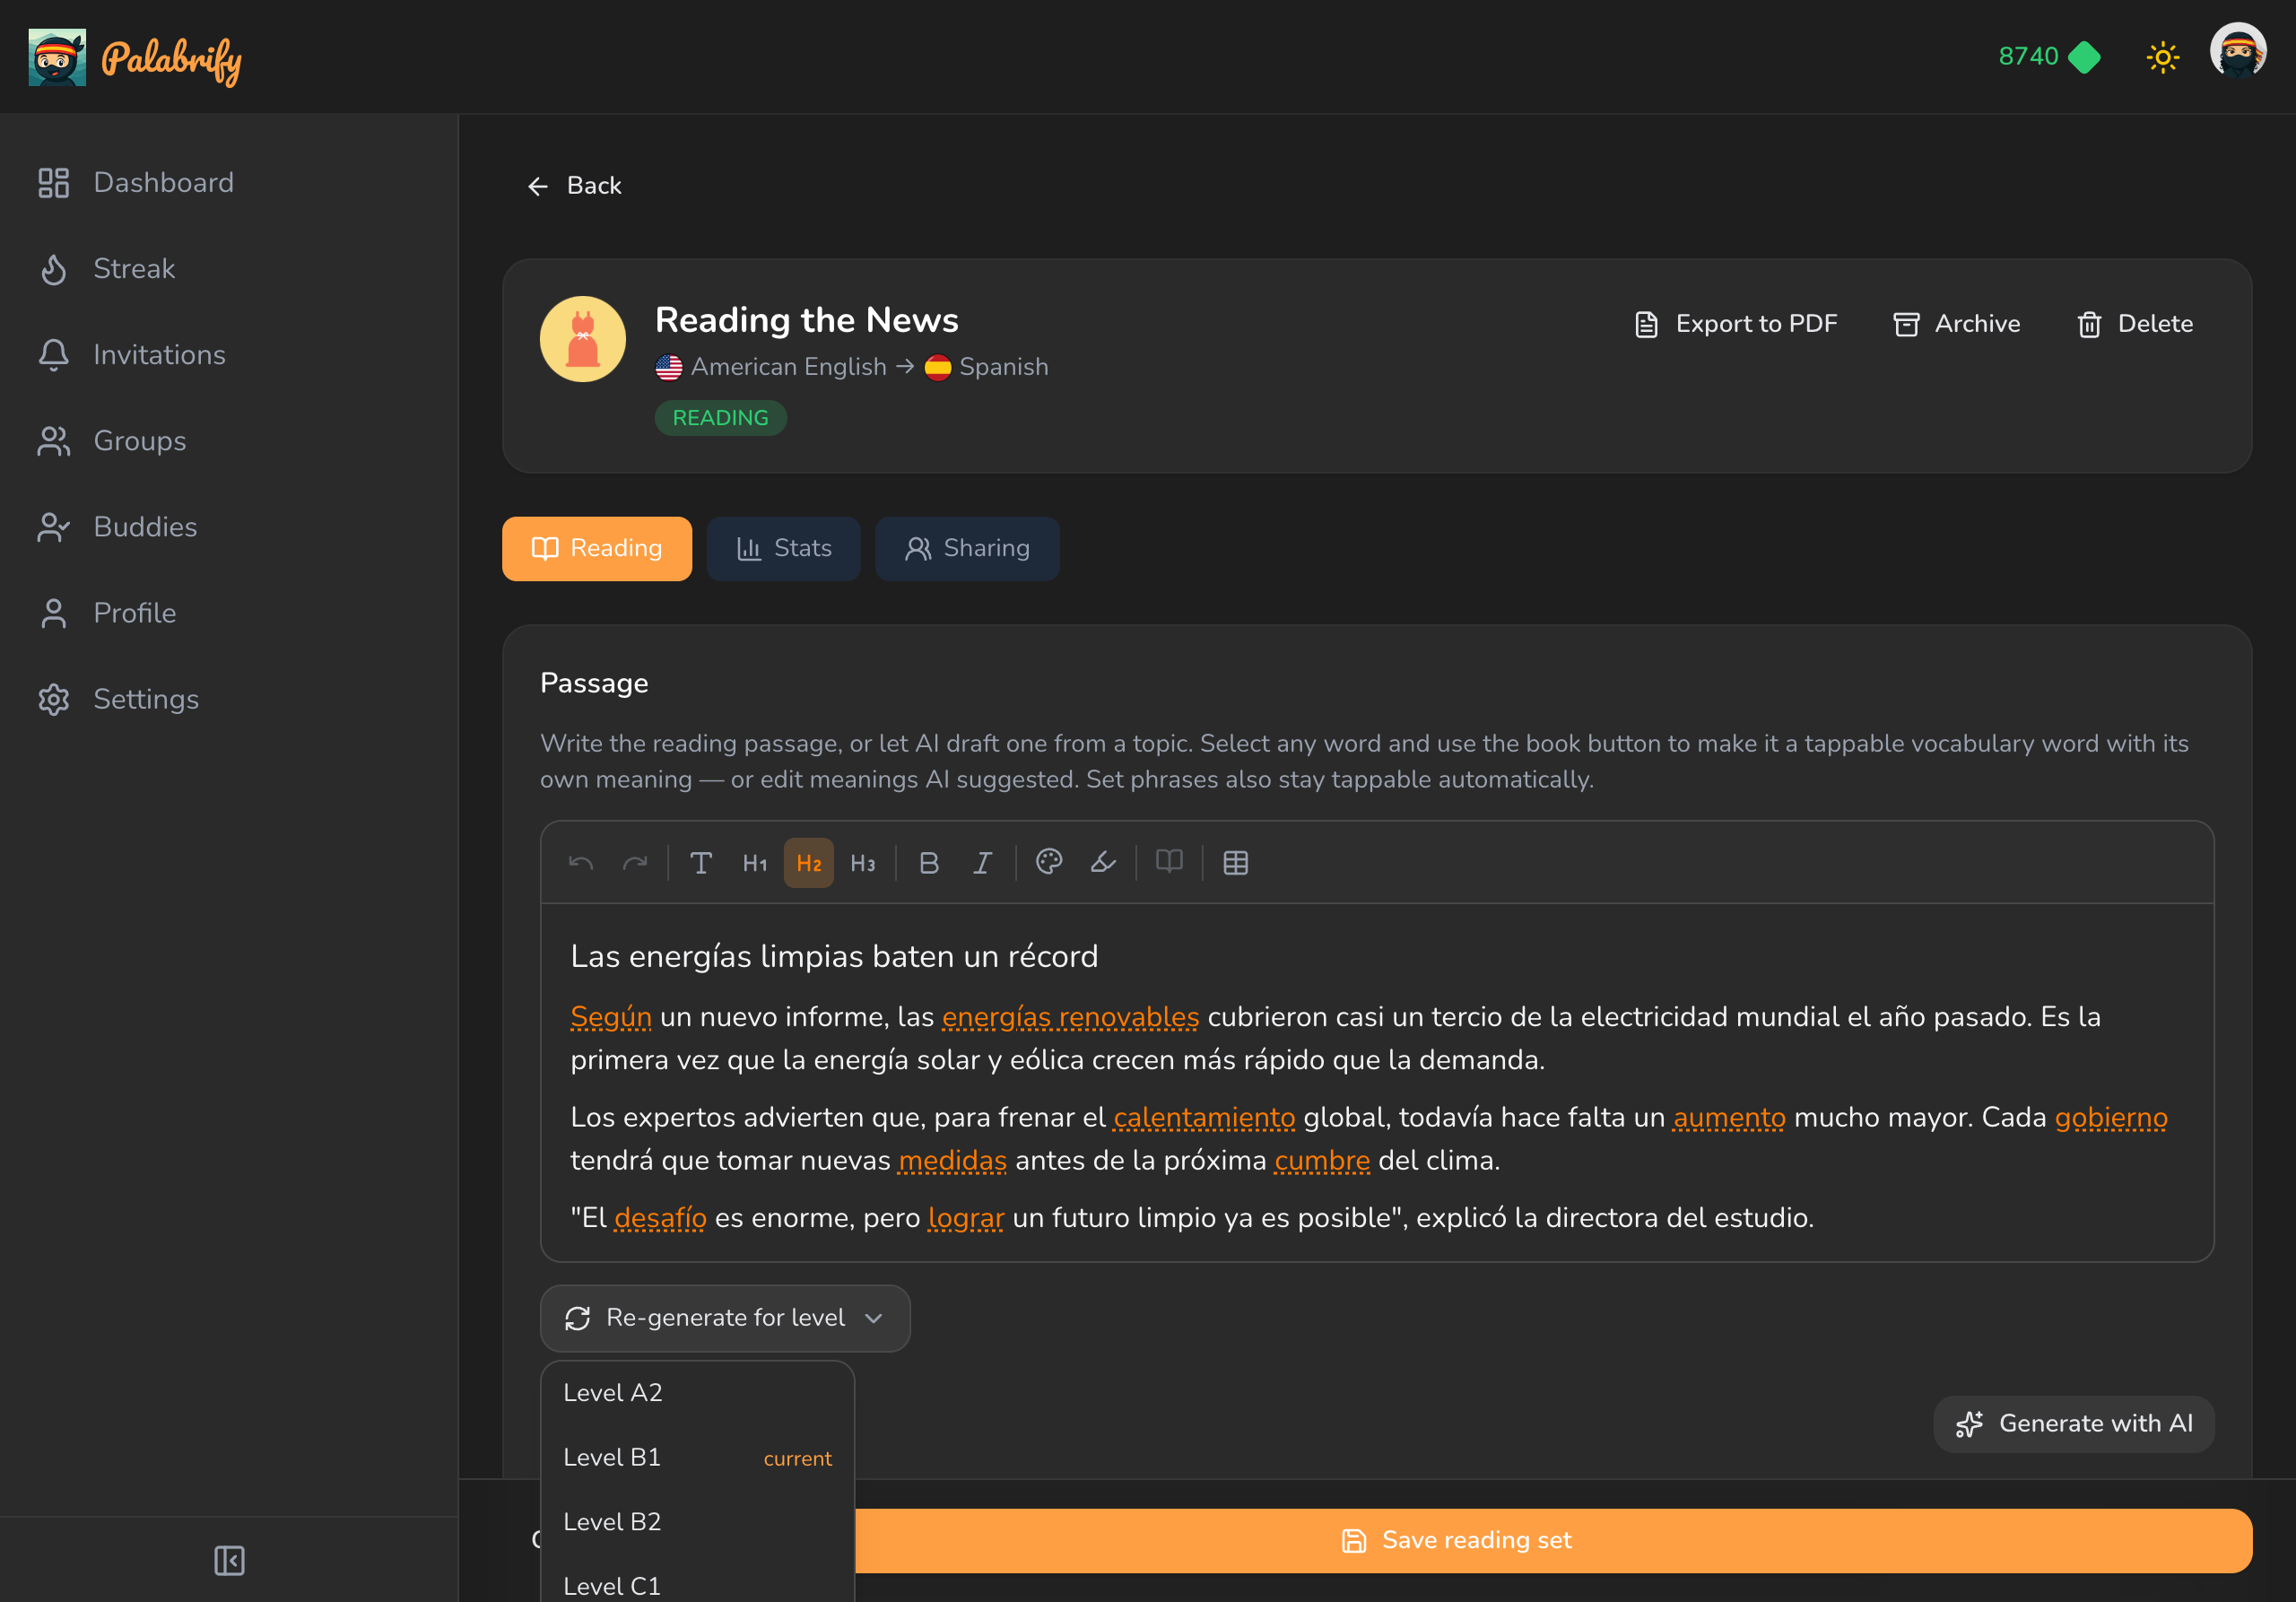This screenshot has width=2296, height=1602.
Task: Click 'American English' language label
Action: [x=788, y=367]
